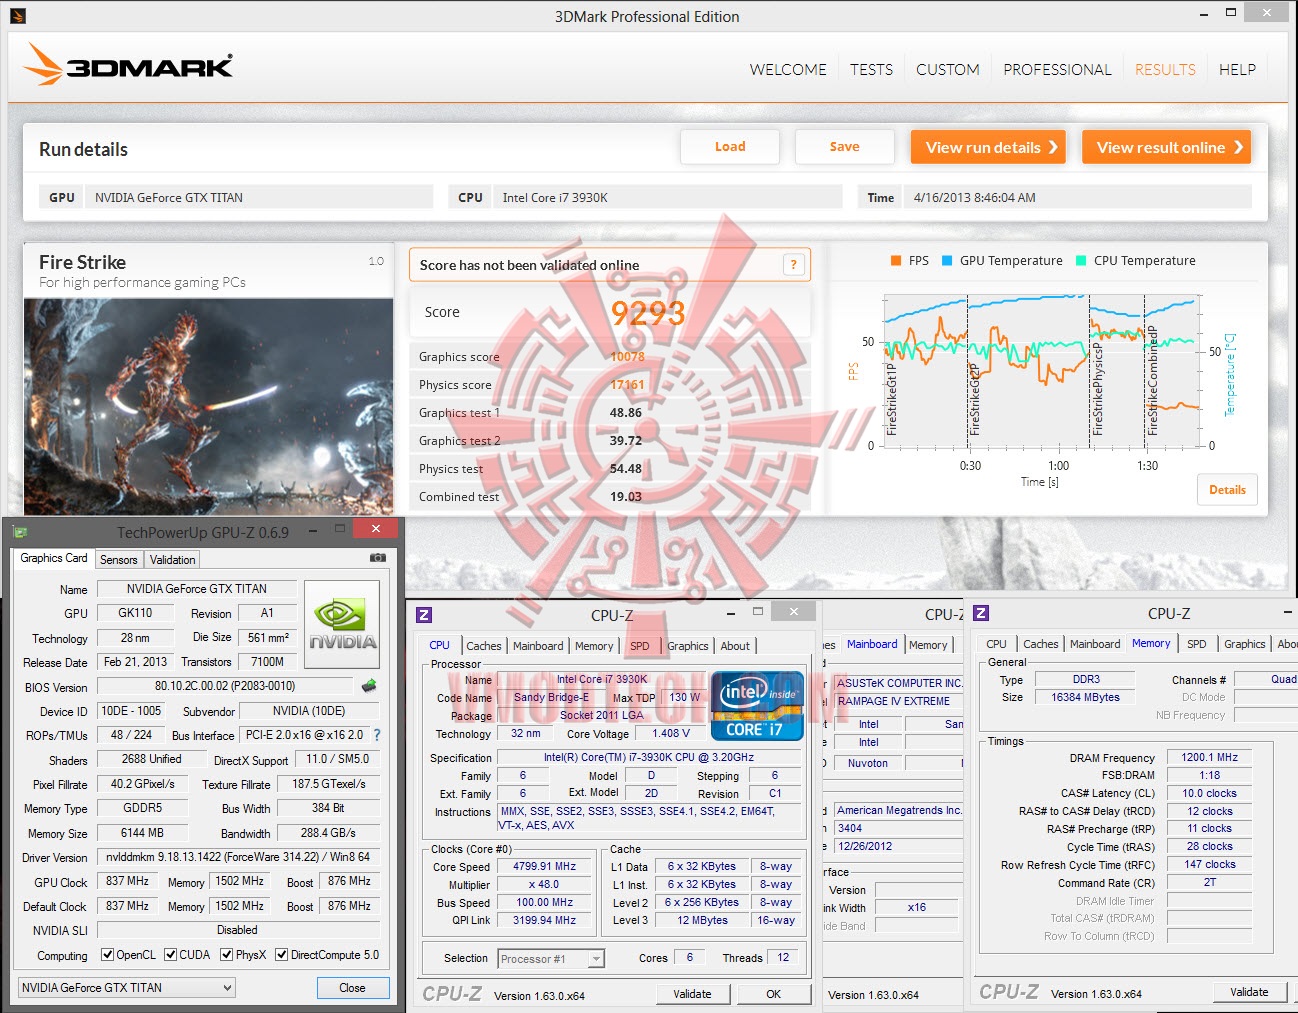Open the question mark help for score validation
This screenshot has height=1013, width=1298.
pyautogui.click(x=794, y=264)
